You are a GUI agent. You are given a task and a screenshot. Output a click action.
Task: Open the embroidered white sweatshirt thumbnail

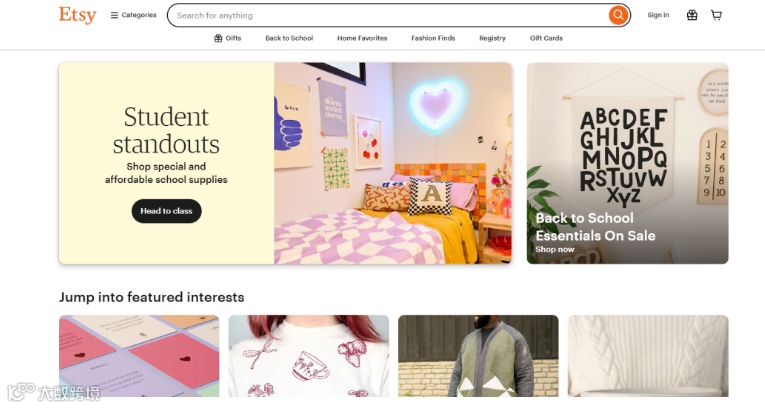coord(309,356)
